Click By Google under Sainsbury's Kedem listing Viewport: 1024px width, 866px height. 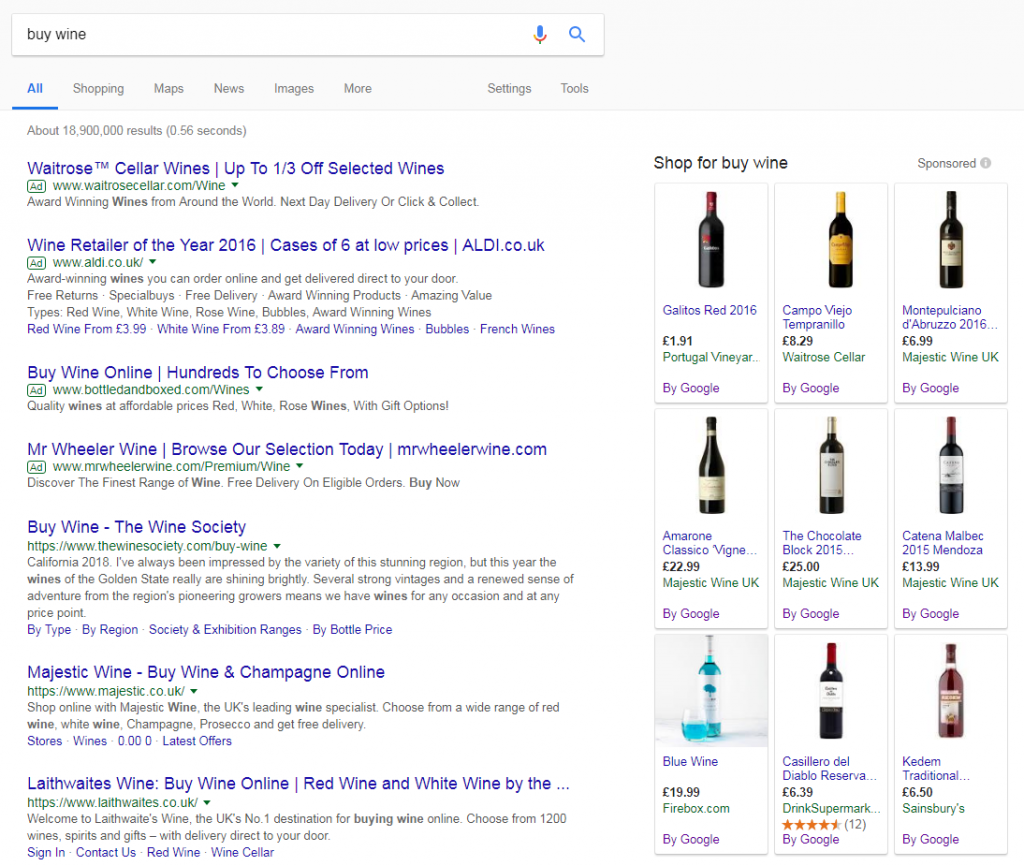click(931, 839)
